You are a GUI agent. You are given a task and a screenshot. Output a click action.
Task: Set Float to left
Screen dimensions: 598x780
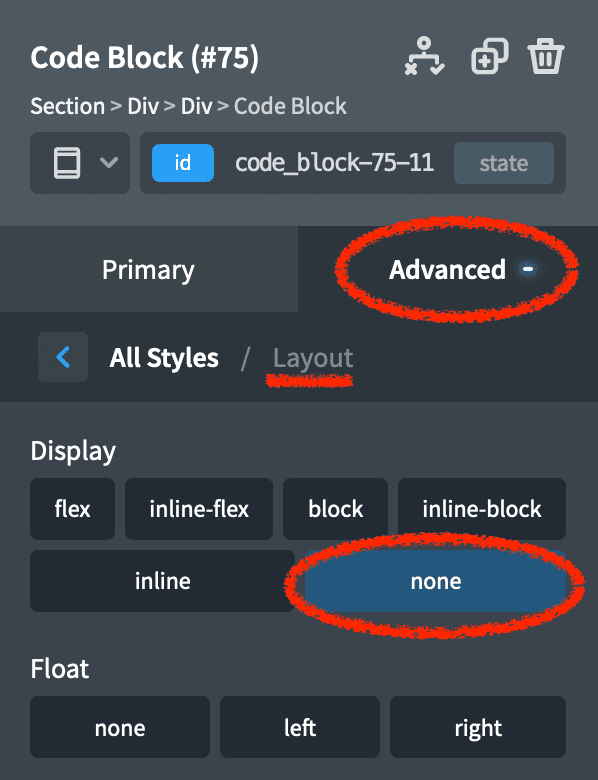click(x=300, y=727)
